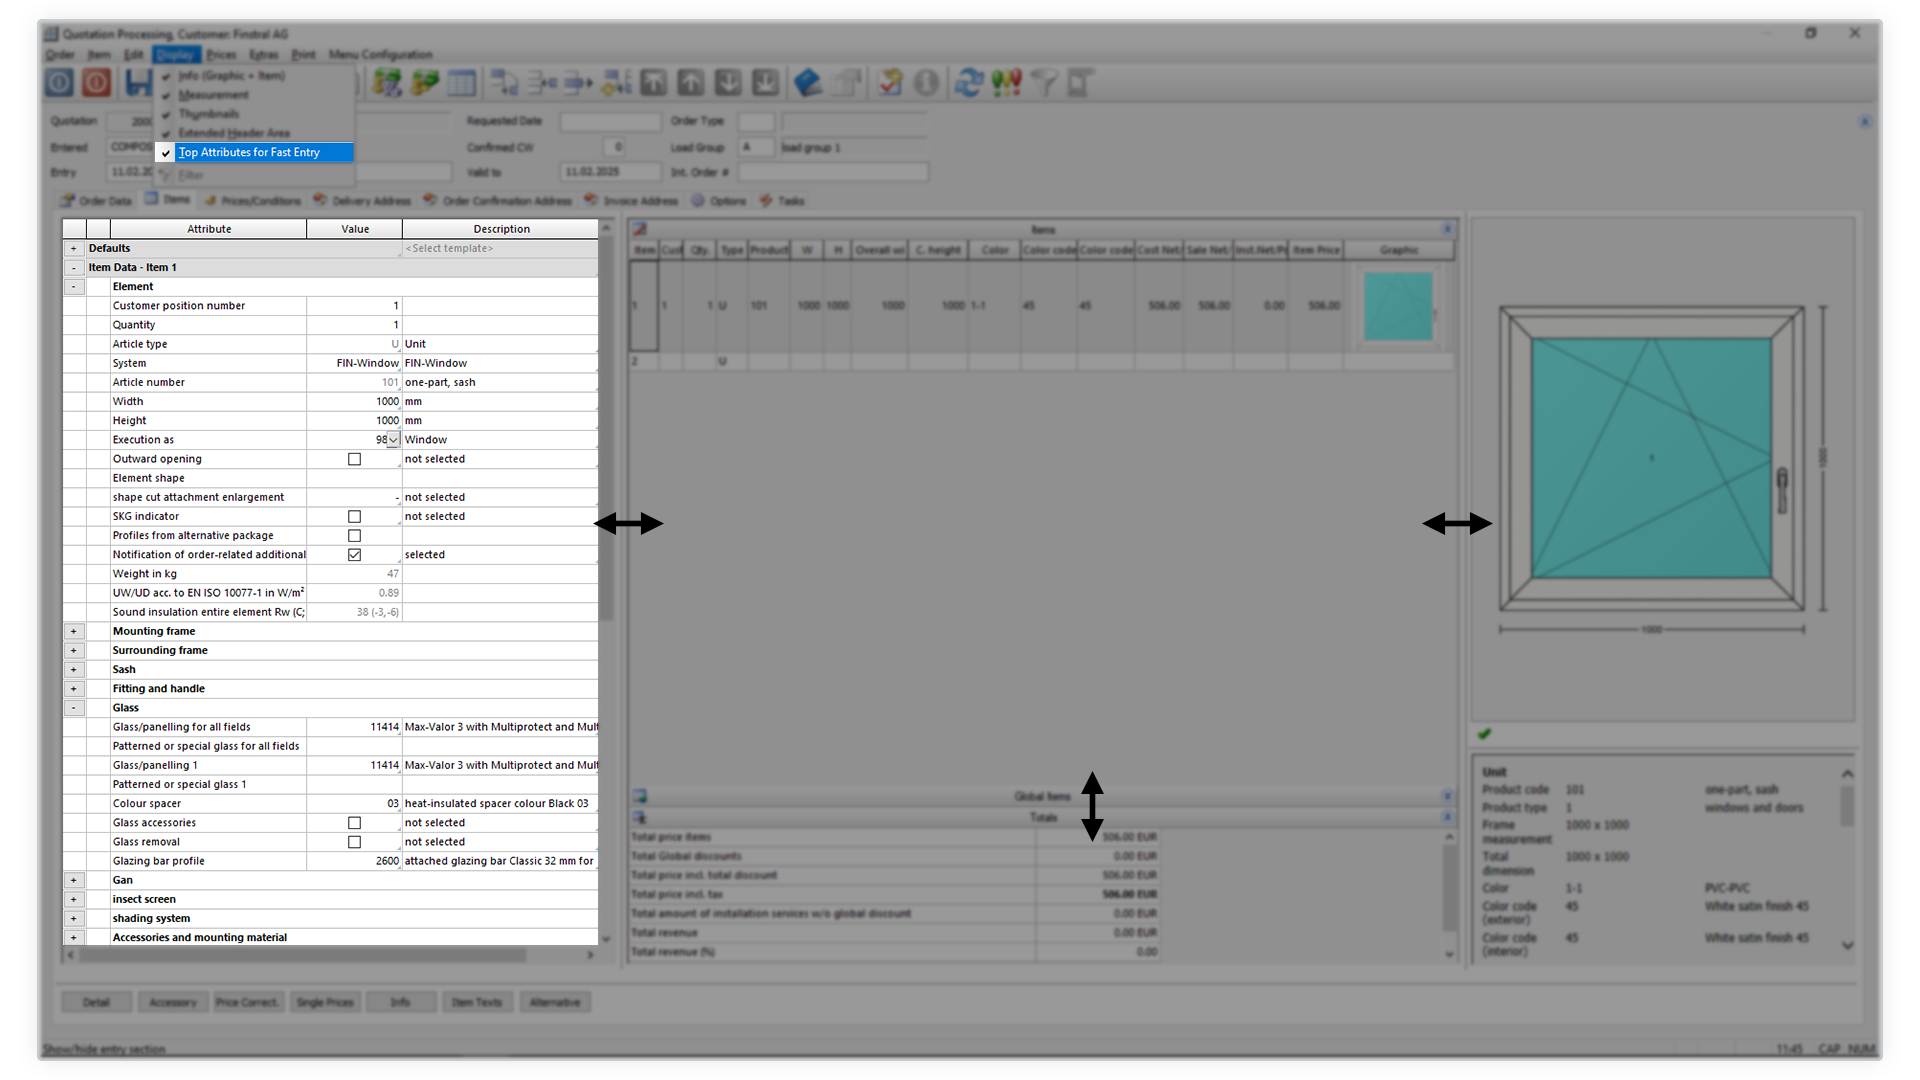Screen dimensions: 1920x1080
Task: Open the Execution as dropdown arrow
Action: pyautogui.click(x=394, y=440)
